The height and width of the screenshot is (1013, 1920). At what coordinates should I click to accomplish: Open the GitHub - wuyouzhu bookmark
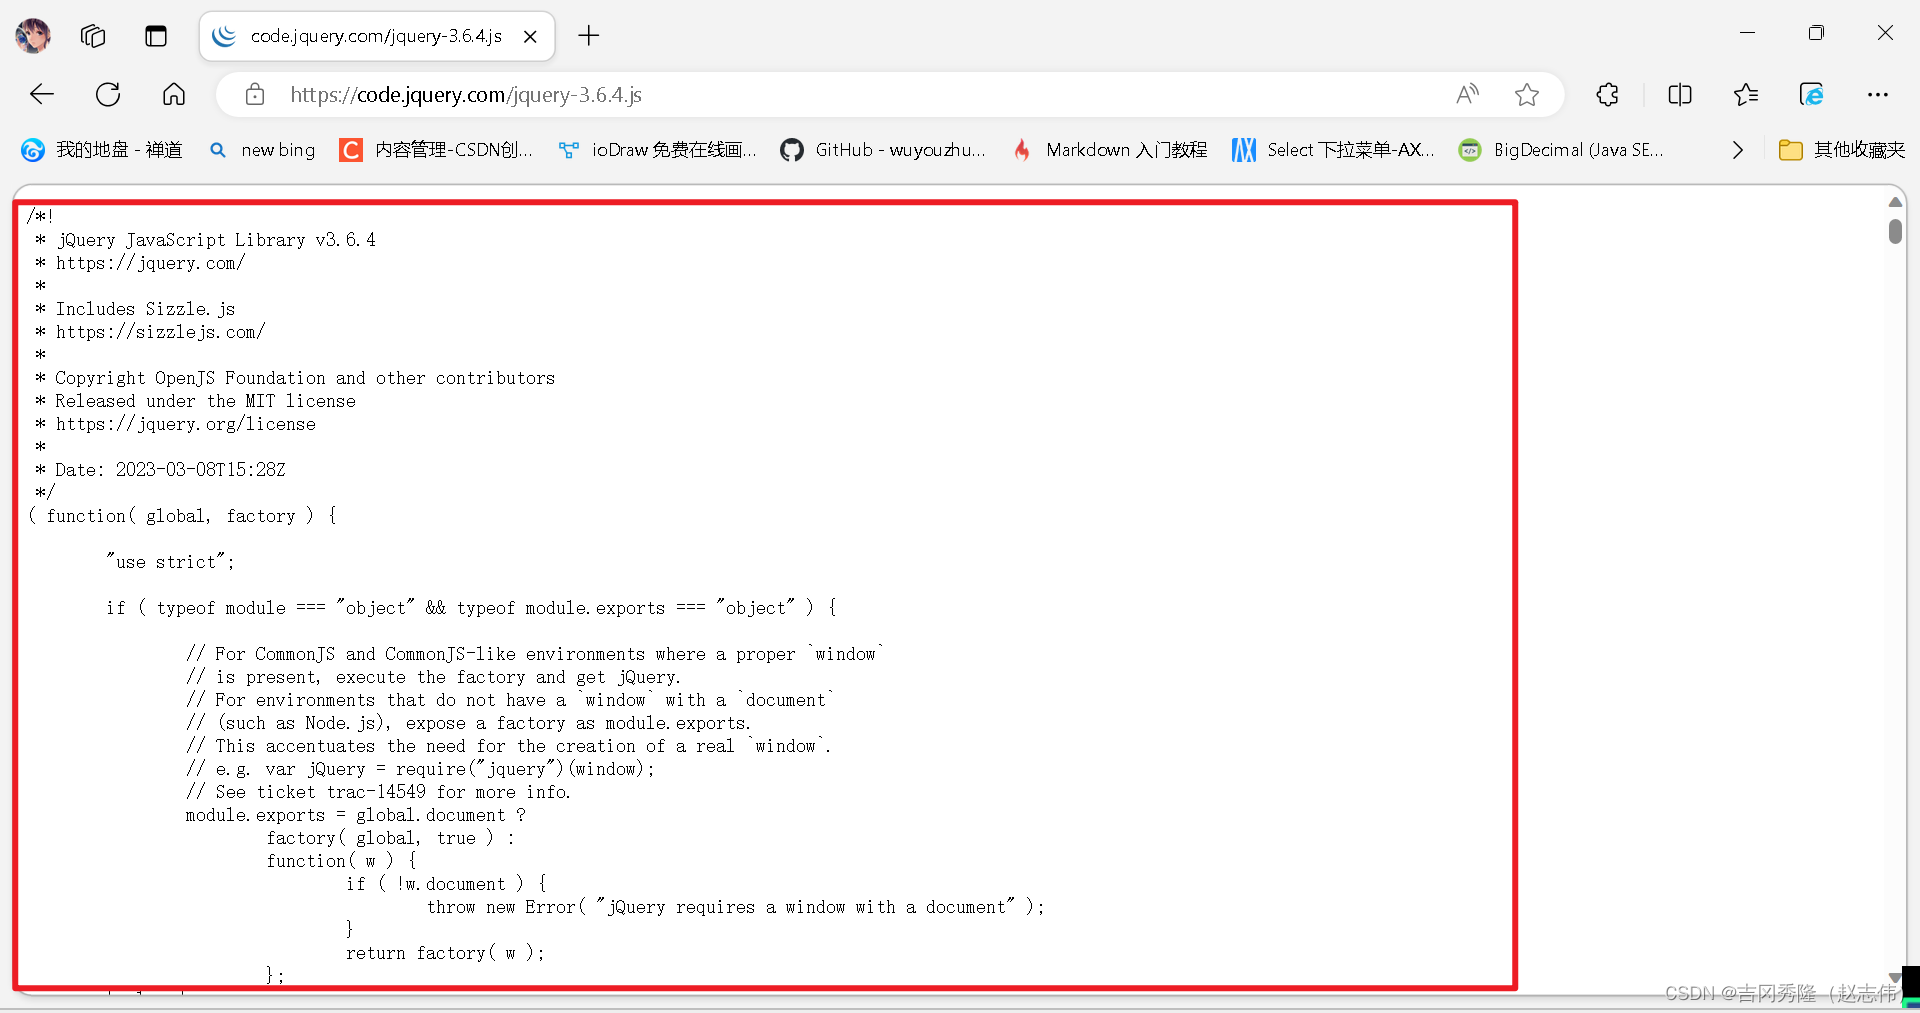[x=884, y=150]
